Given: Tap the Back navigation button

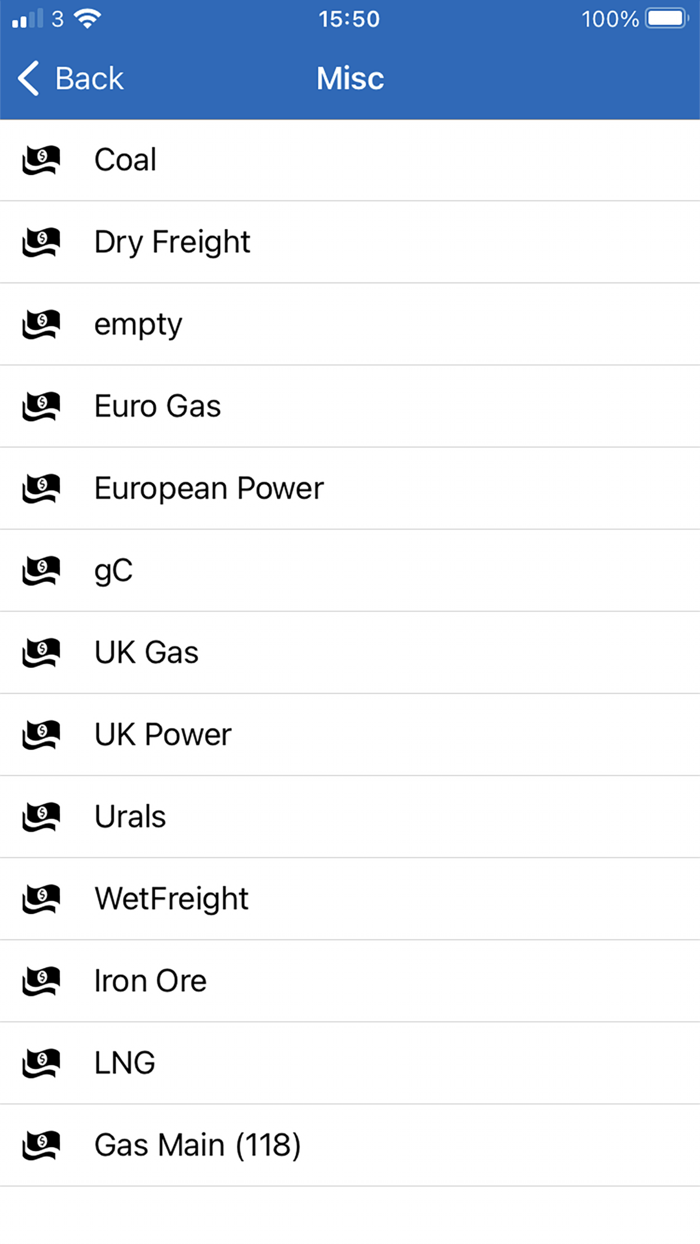Looking at the screenshot, I should 68,78.
